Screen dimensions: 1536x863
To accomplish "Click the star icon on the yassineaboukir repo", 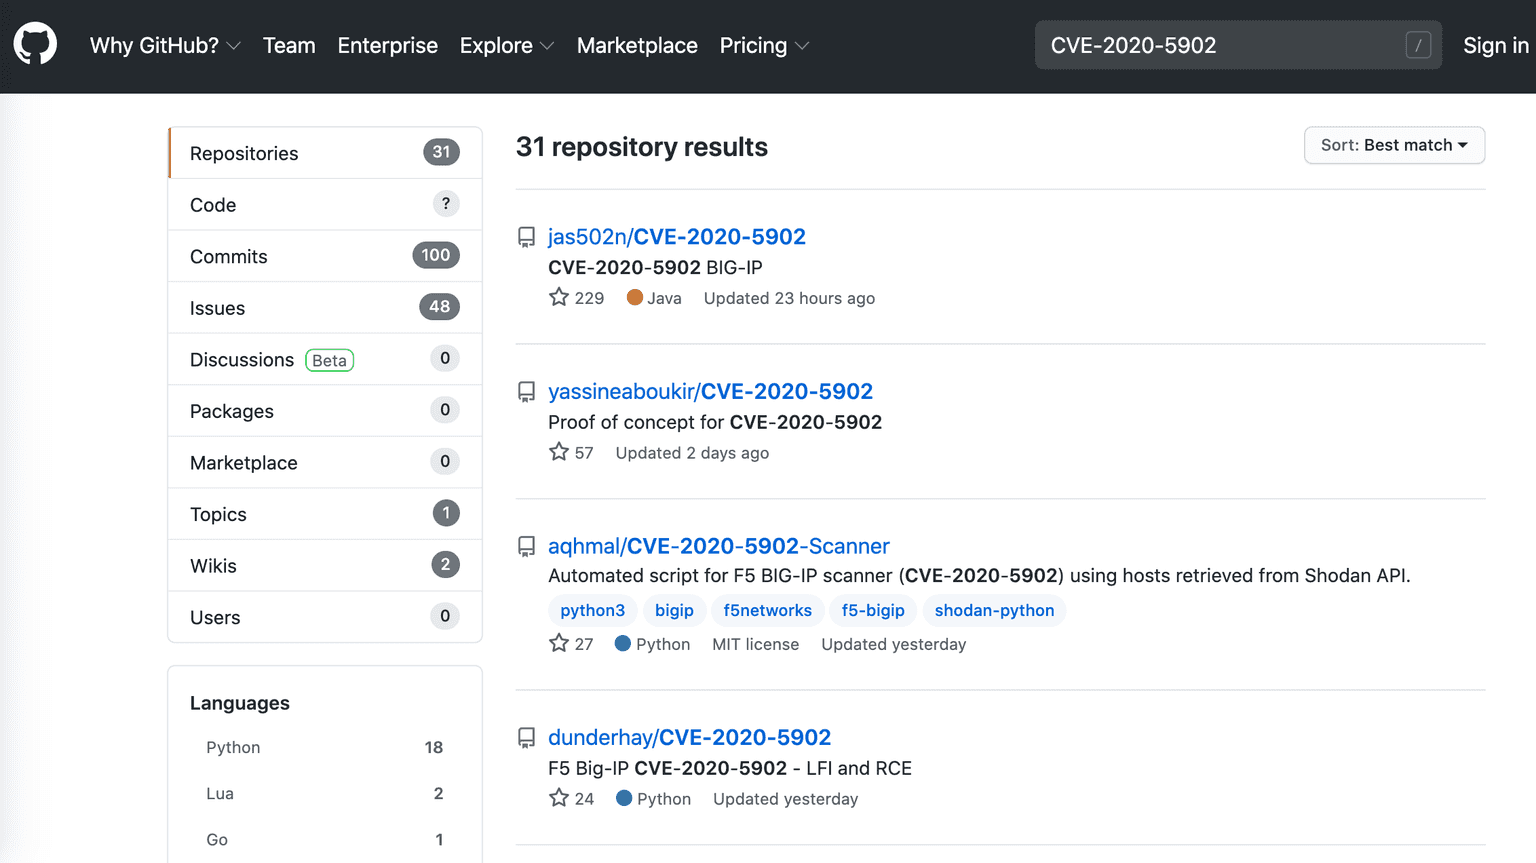I will [558, 452].
